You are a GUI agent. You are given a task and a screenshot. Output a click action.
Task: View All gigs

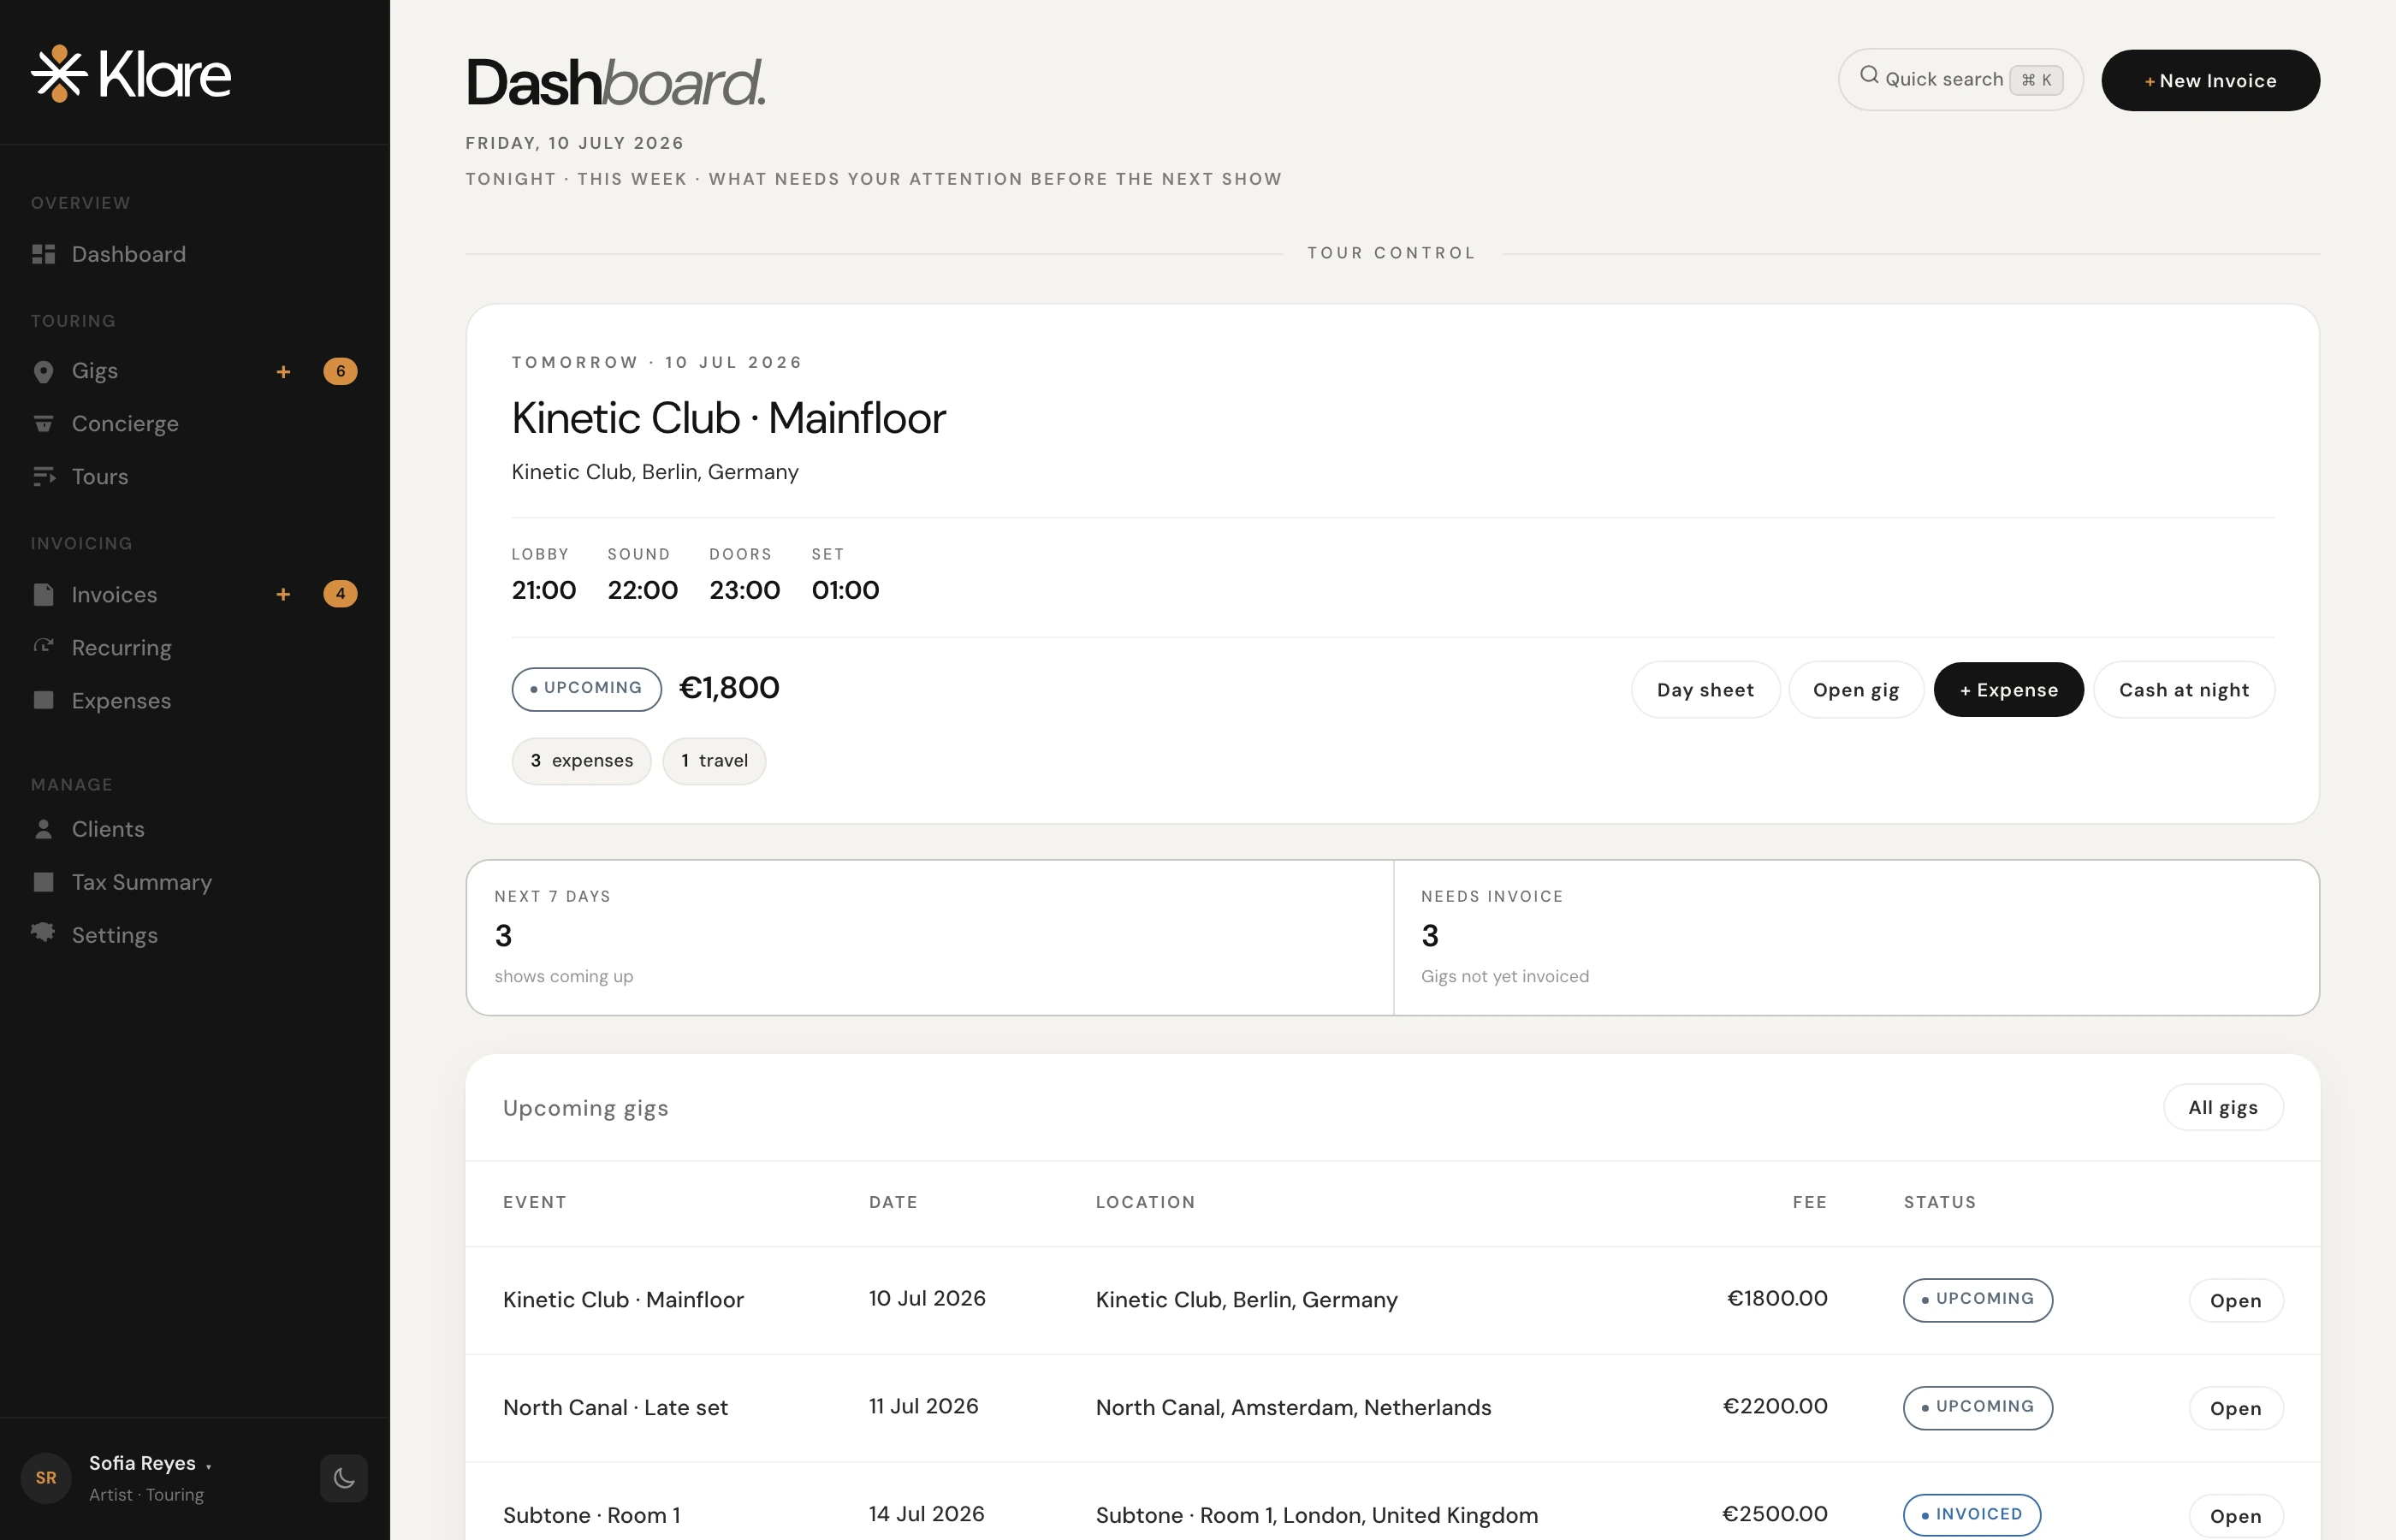point(2223,1107)
